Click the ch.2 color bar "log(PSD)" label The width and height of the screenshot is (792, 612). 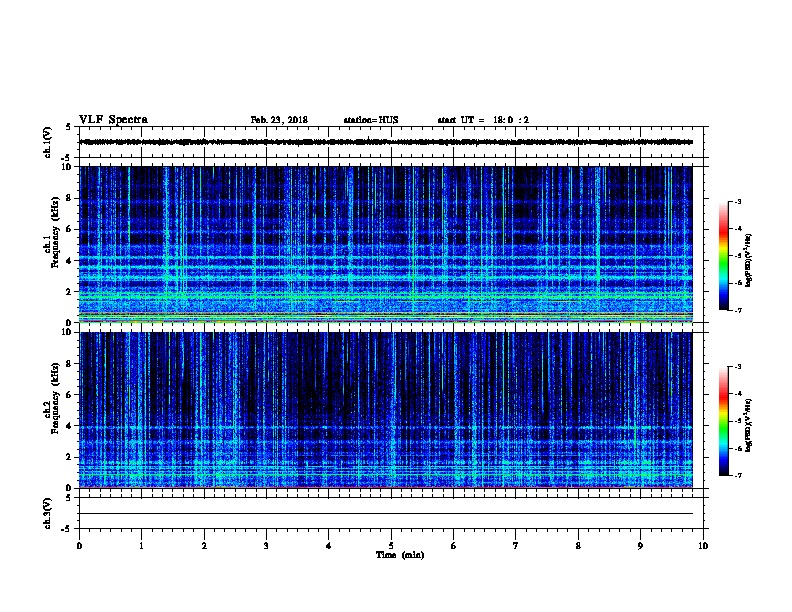click(748, 426)
